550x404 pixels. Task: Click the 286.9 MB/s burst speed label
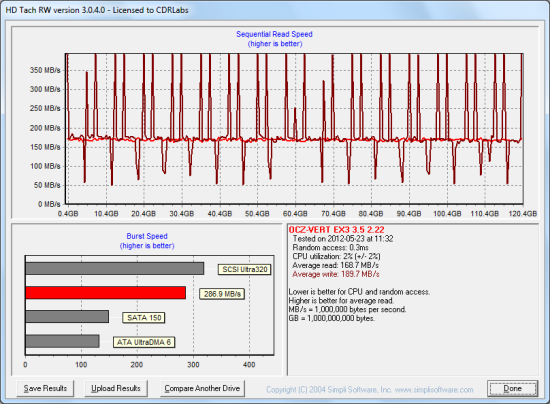click(222, 294)
